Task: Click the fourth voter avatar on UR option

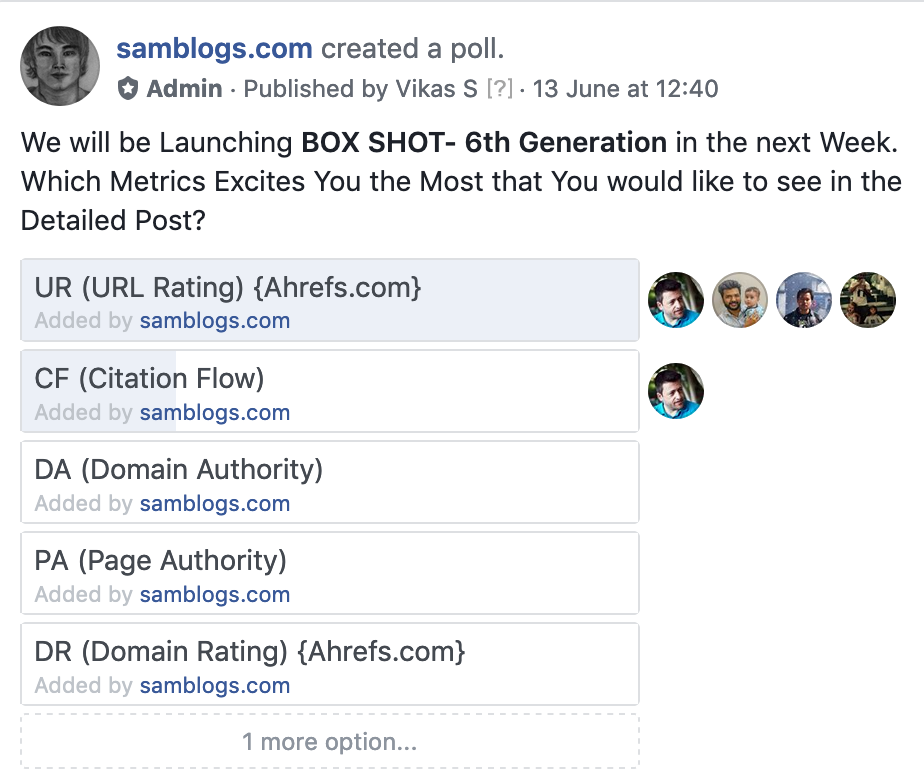Action: [x=868, y=300]
